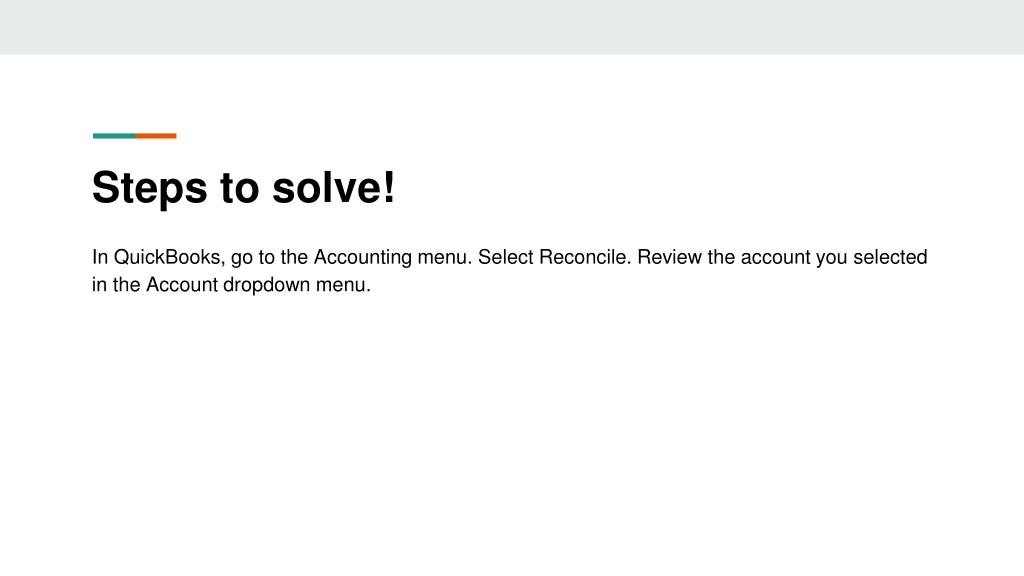
Task: Click the word 'dropdown' in the second line
Action: tap(266, 285)
